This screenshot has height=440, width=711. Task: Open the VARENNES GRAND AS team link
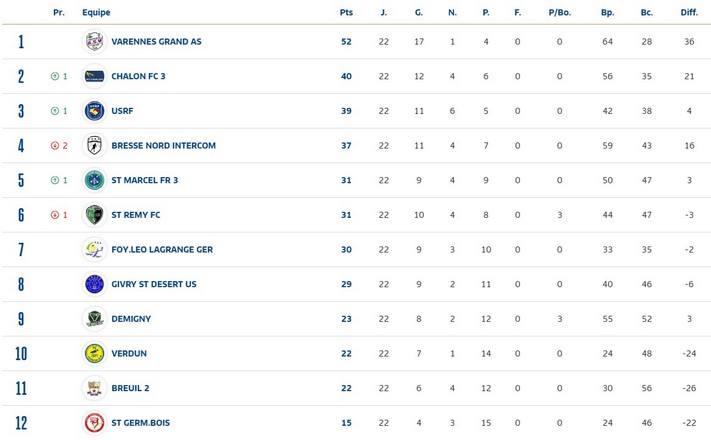pyautogui.click(x=156, y=42)
